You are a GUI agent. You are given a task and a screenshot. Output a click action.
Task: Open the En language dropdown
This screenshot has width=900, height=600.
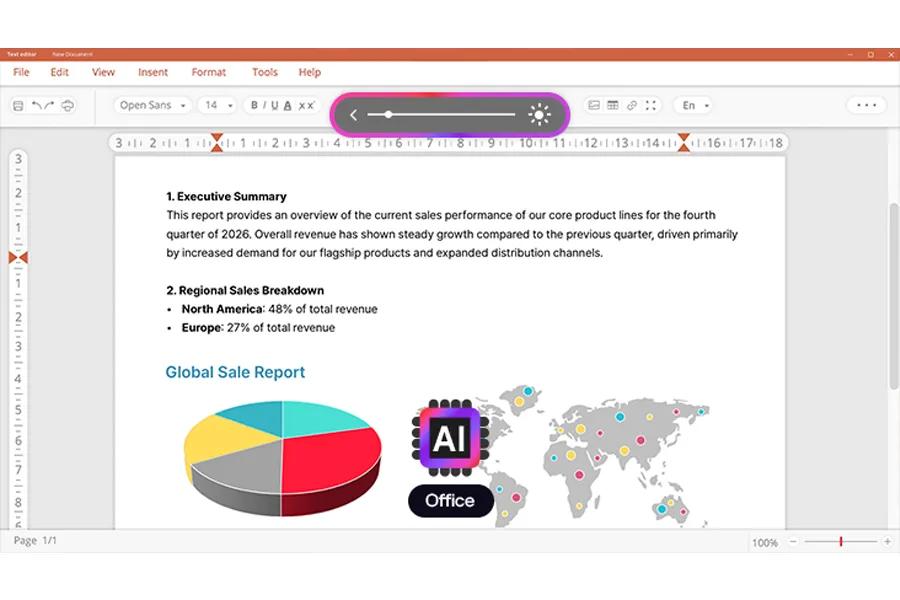[694, 105]
